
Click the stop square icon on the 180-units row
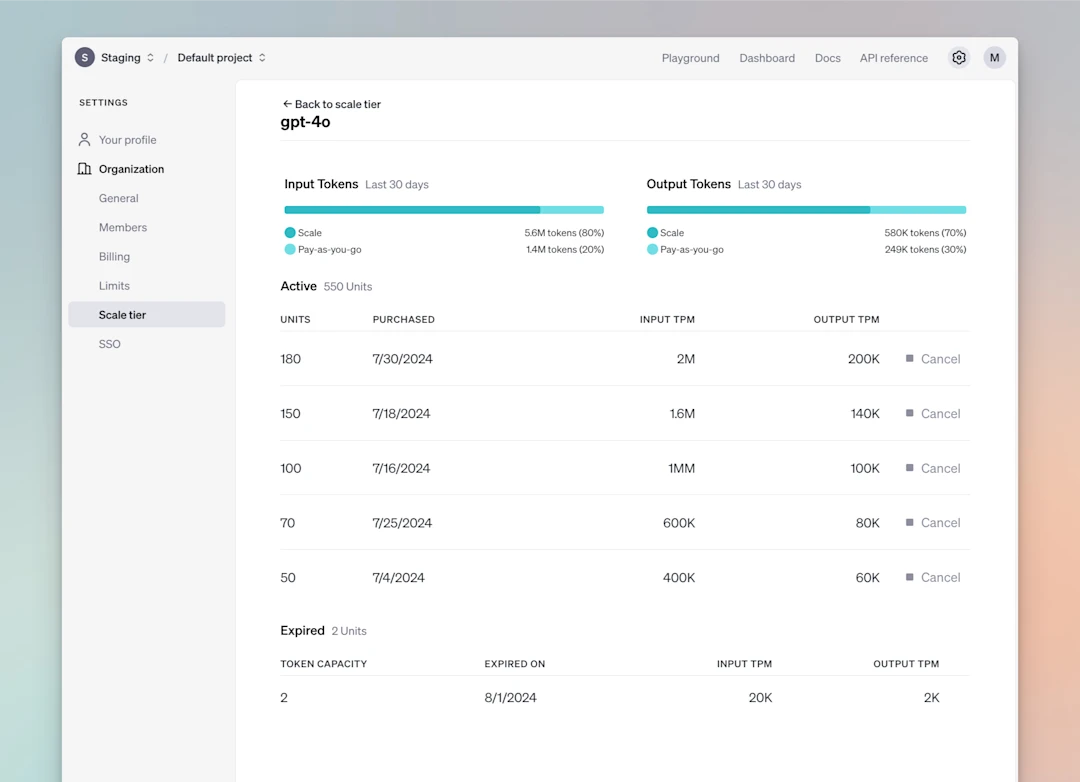pos(911,358)
